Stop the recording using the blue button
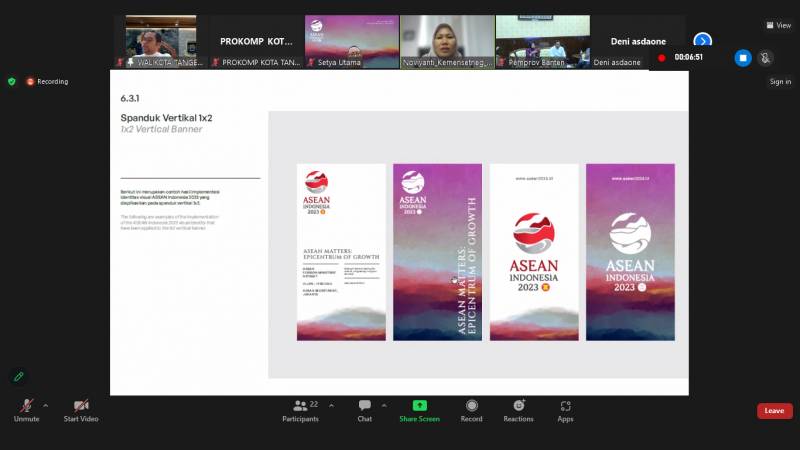This screenshot has width=800, height=450. click(743, 58)
